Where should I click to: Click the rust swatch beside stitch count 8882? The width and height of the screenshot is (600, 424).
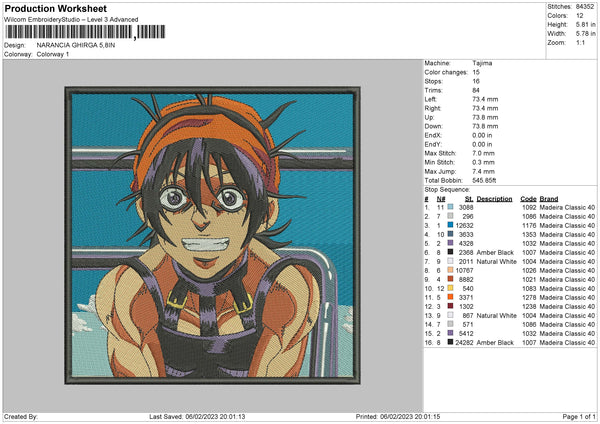[450, 279]
